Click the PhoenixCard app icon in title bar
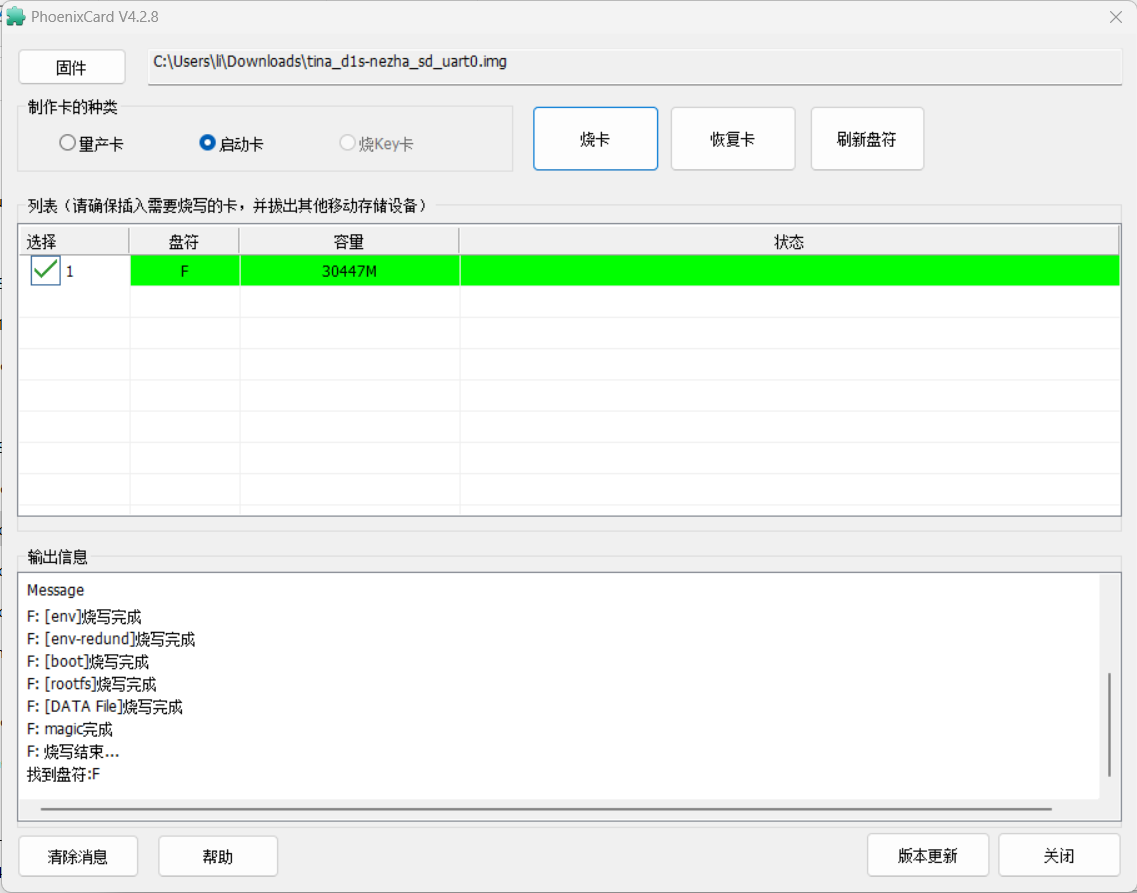The height and width of the screenshot is (893, 1137). (16, 17)
